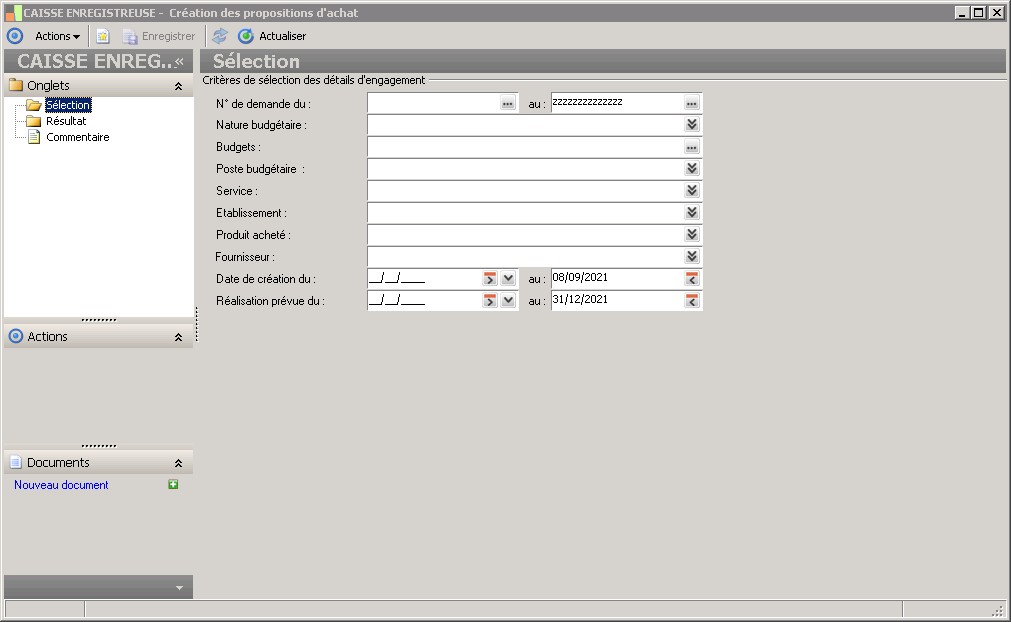
Task: Open the Budgets lookup button
Action: click(692, 147)
